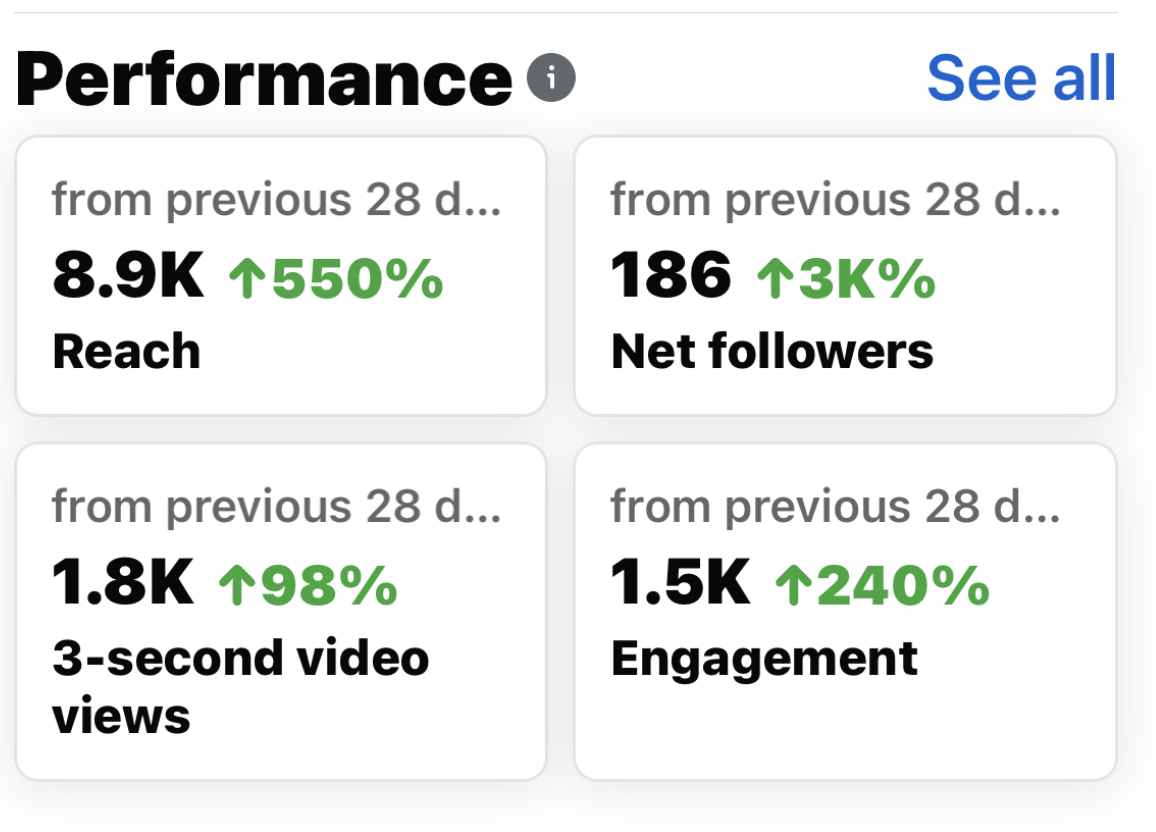Image resolution: width=1156 pixels, height=832 pixels.
Task: Click the Engagement label text
Action: [764, 659]
